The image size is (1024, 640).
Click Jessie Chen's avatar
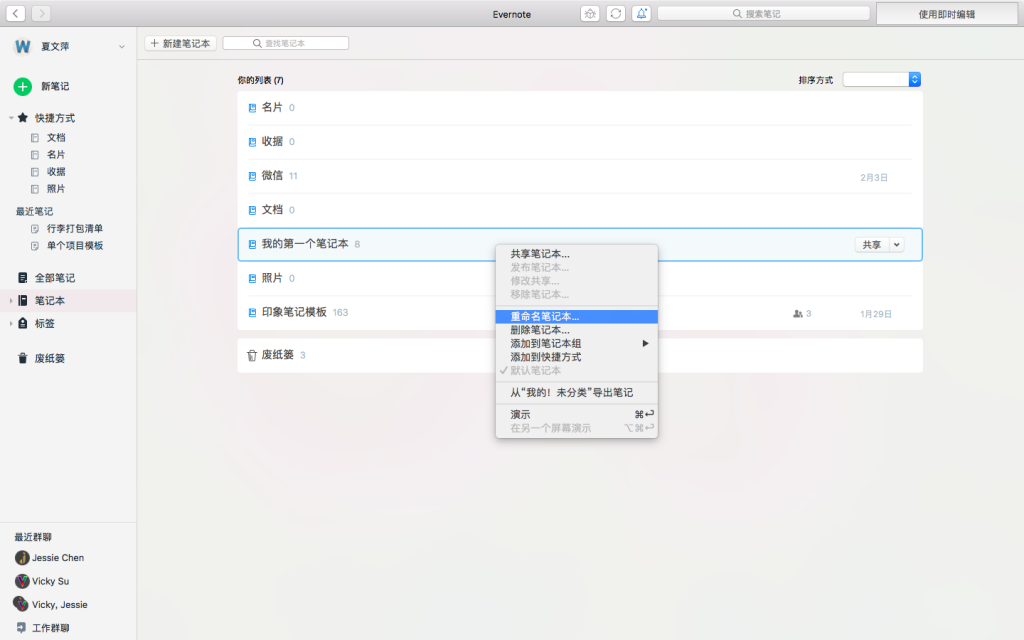[x=22, y=558]
